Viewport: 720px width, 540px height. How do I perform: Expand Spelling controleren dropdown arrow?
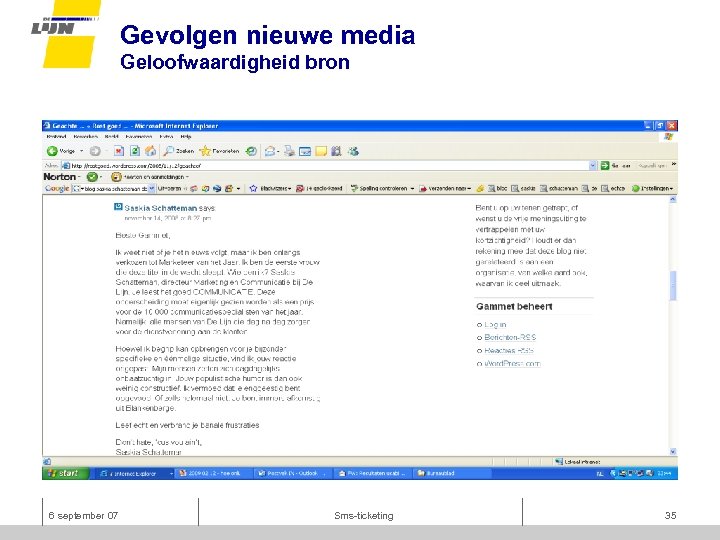[x=412, y=189]
